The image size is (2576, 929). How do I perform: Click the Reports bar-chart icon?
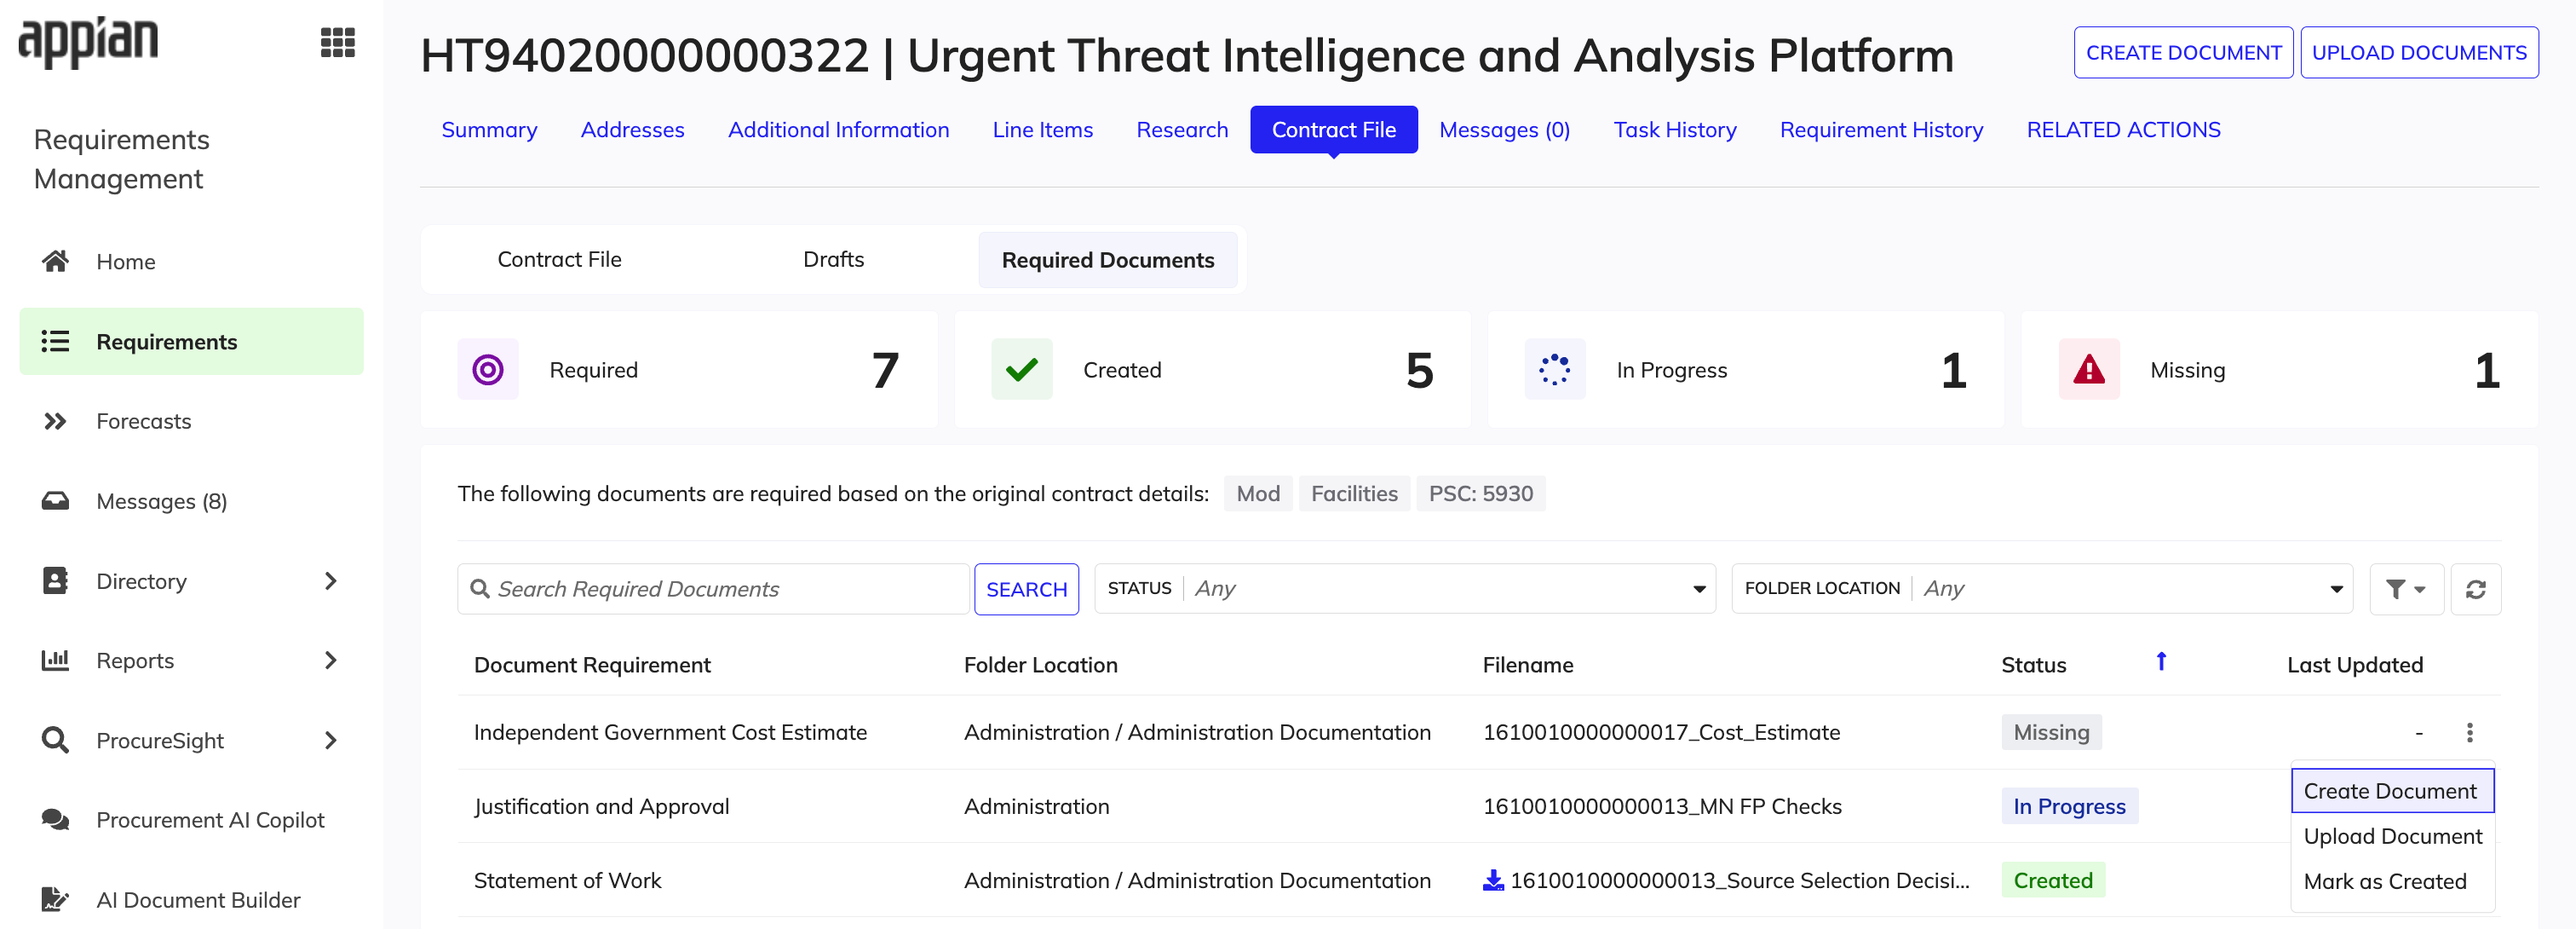[x=55, y=660]
